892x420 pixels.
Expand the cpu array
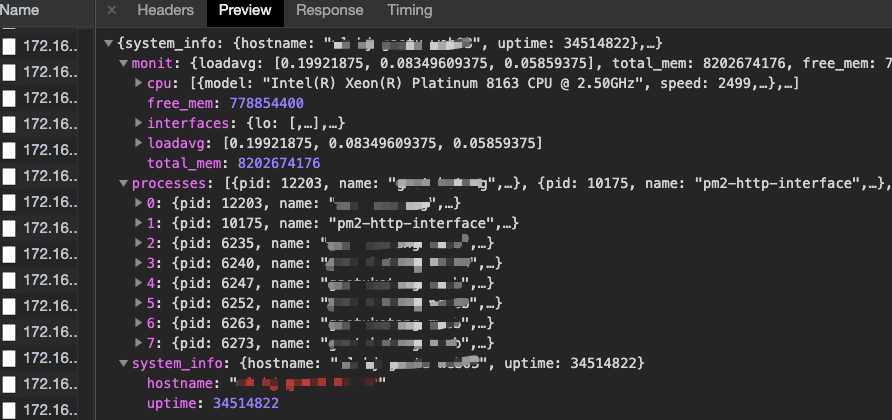pos(138,83)
